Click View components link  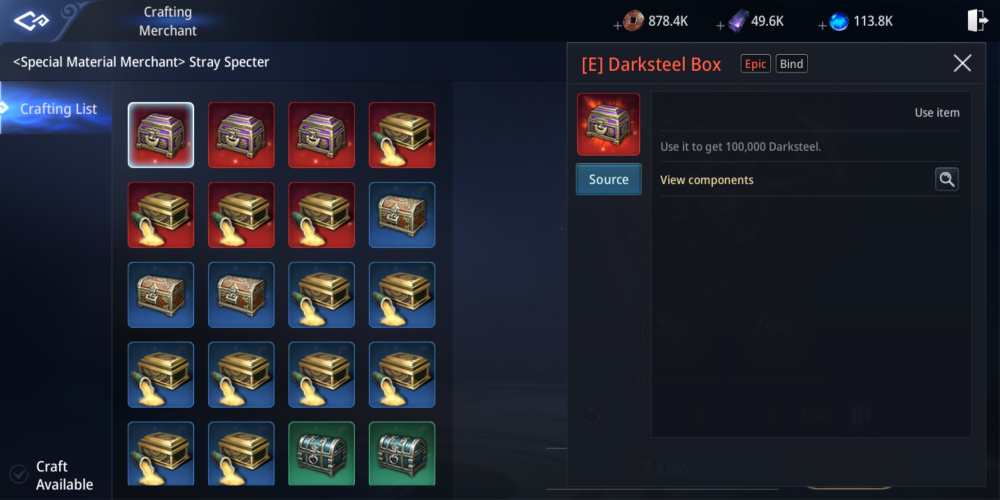coord(707,180)
